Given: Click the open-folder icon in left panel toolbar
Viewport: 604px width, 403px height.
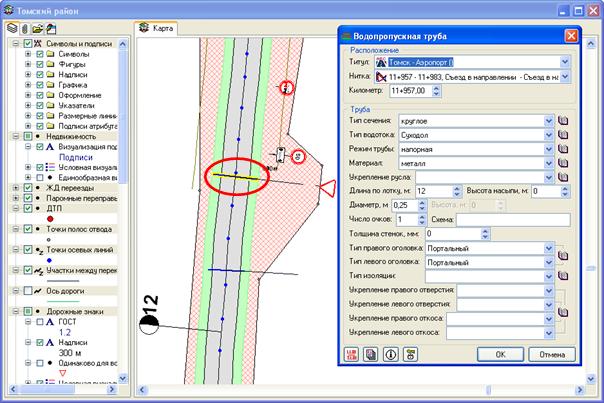Looking at the screenshot, I should [38, 29].
